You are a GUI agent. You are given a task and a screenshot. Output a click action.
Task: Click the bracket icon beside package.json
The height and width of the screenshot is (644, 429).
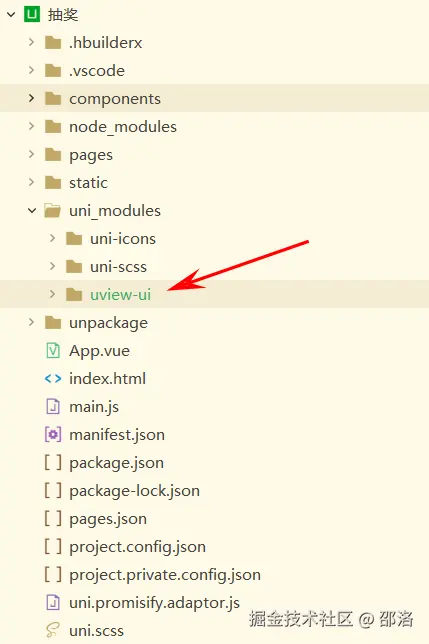tap(53, 462)
